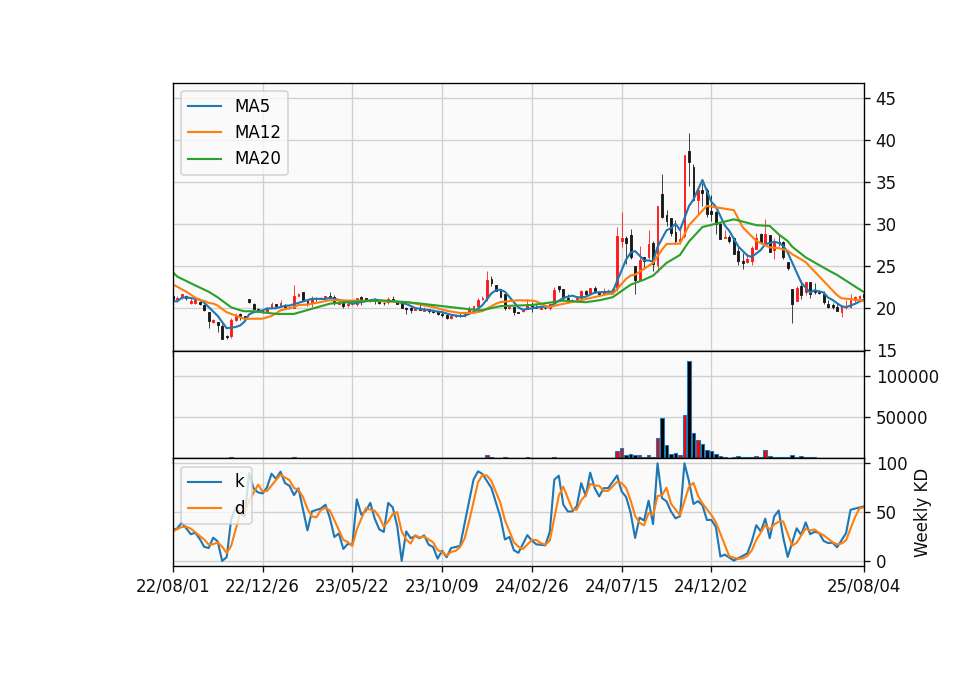Click the 15 price axis label
Screen dimensions: 960x690
(x=886, y=351)
